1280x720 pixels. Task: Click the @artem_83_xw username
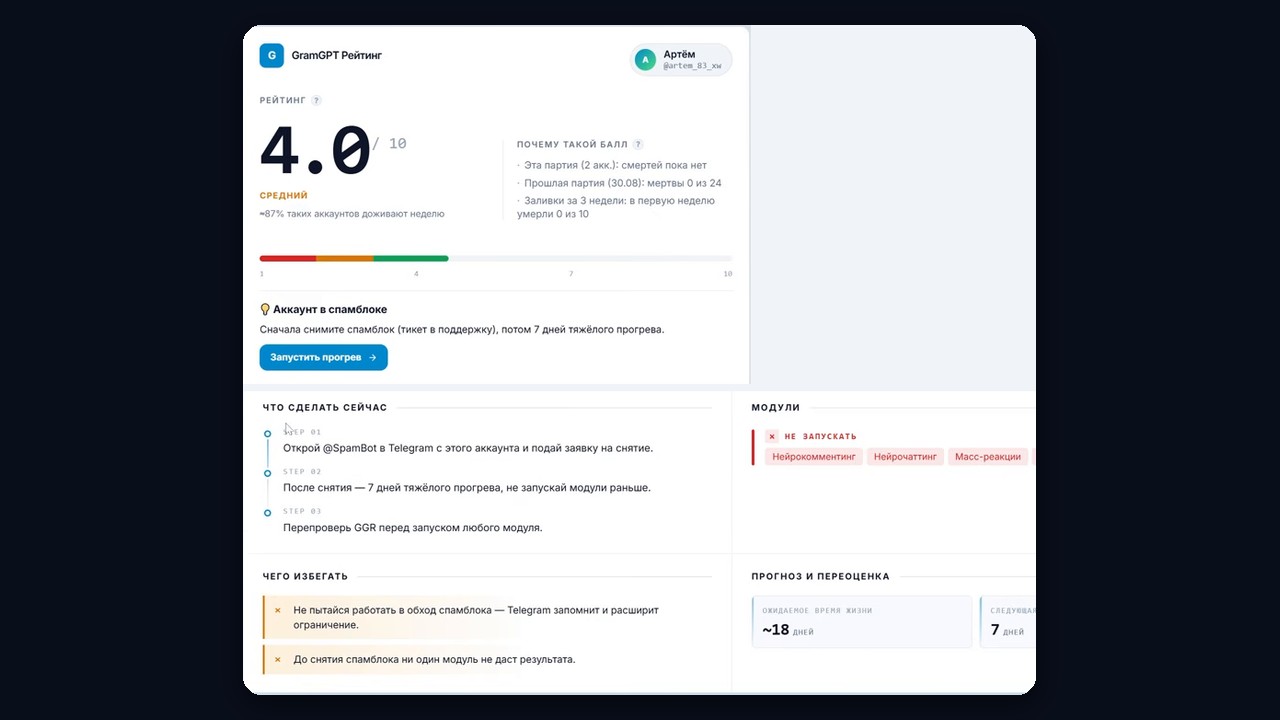click(692, 66)
